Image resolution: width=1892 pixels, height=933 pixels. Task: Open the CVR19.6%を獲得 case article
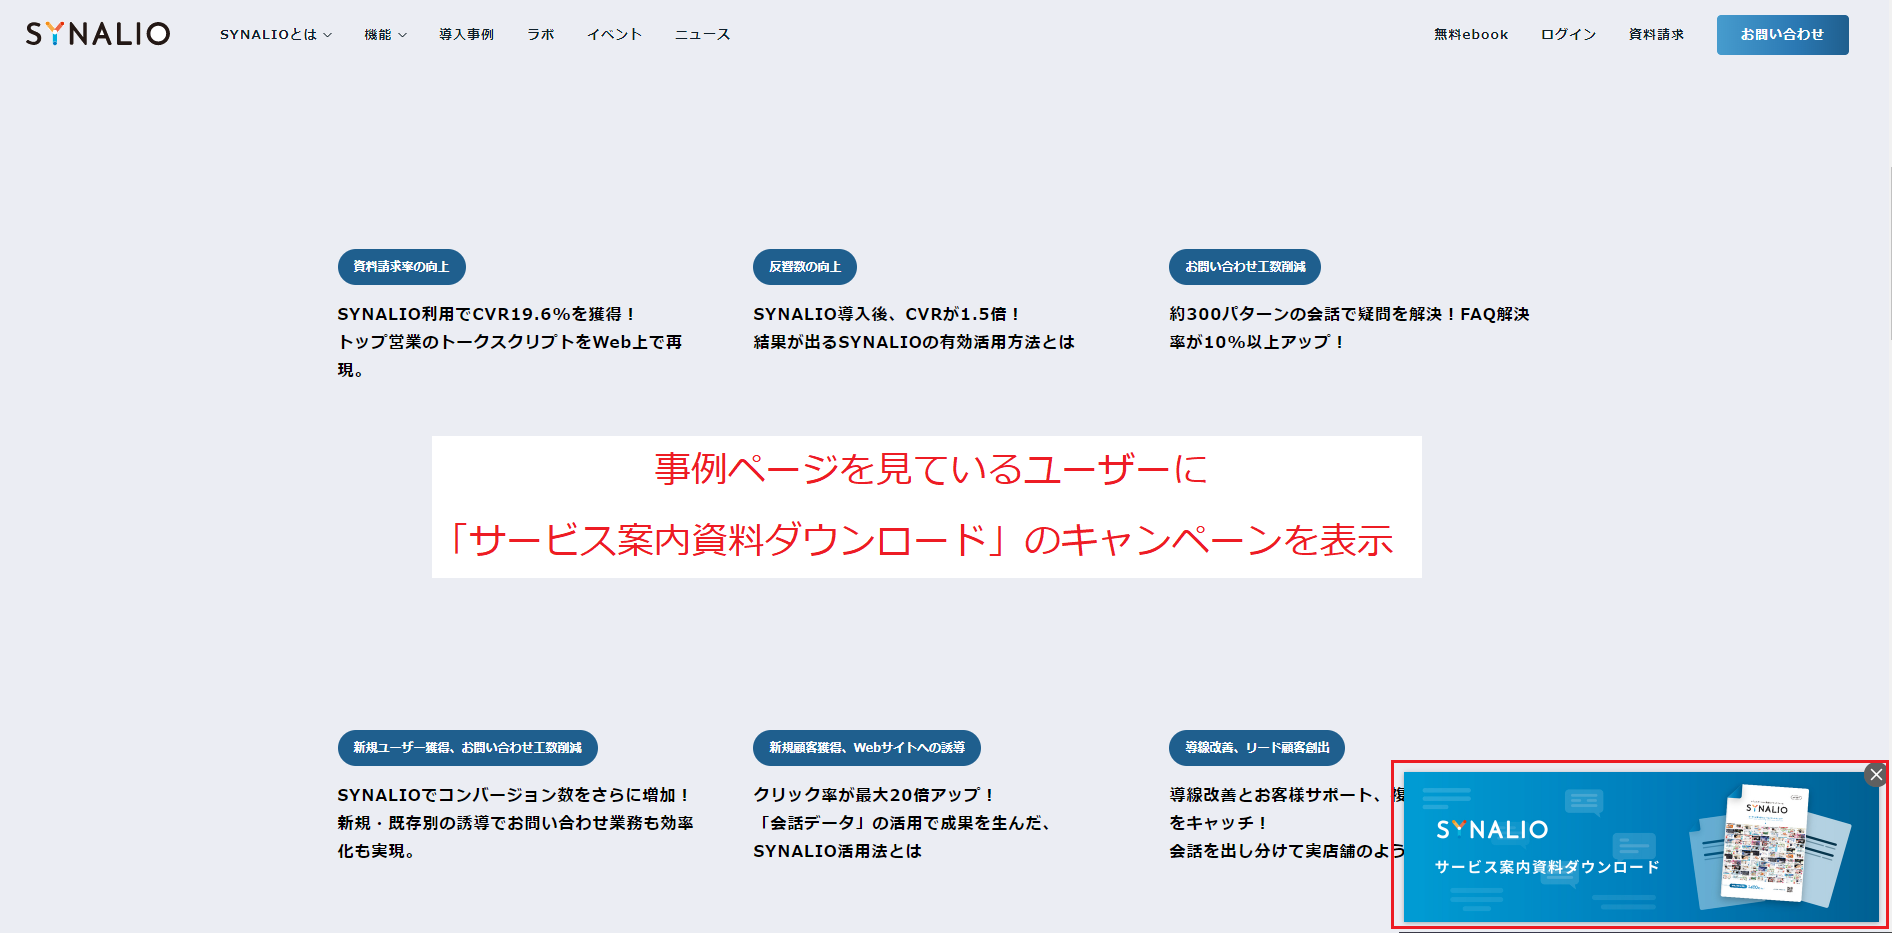[x=510, y=342]
